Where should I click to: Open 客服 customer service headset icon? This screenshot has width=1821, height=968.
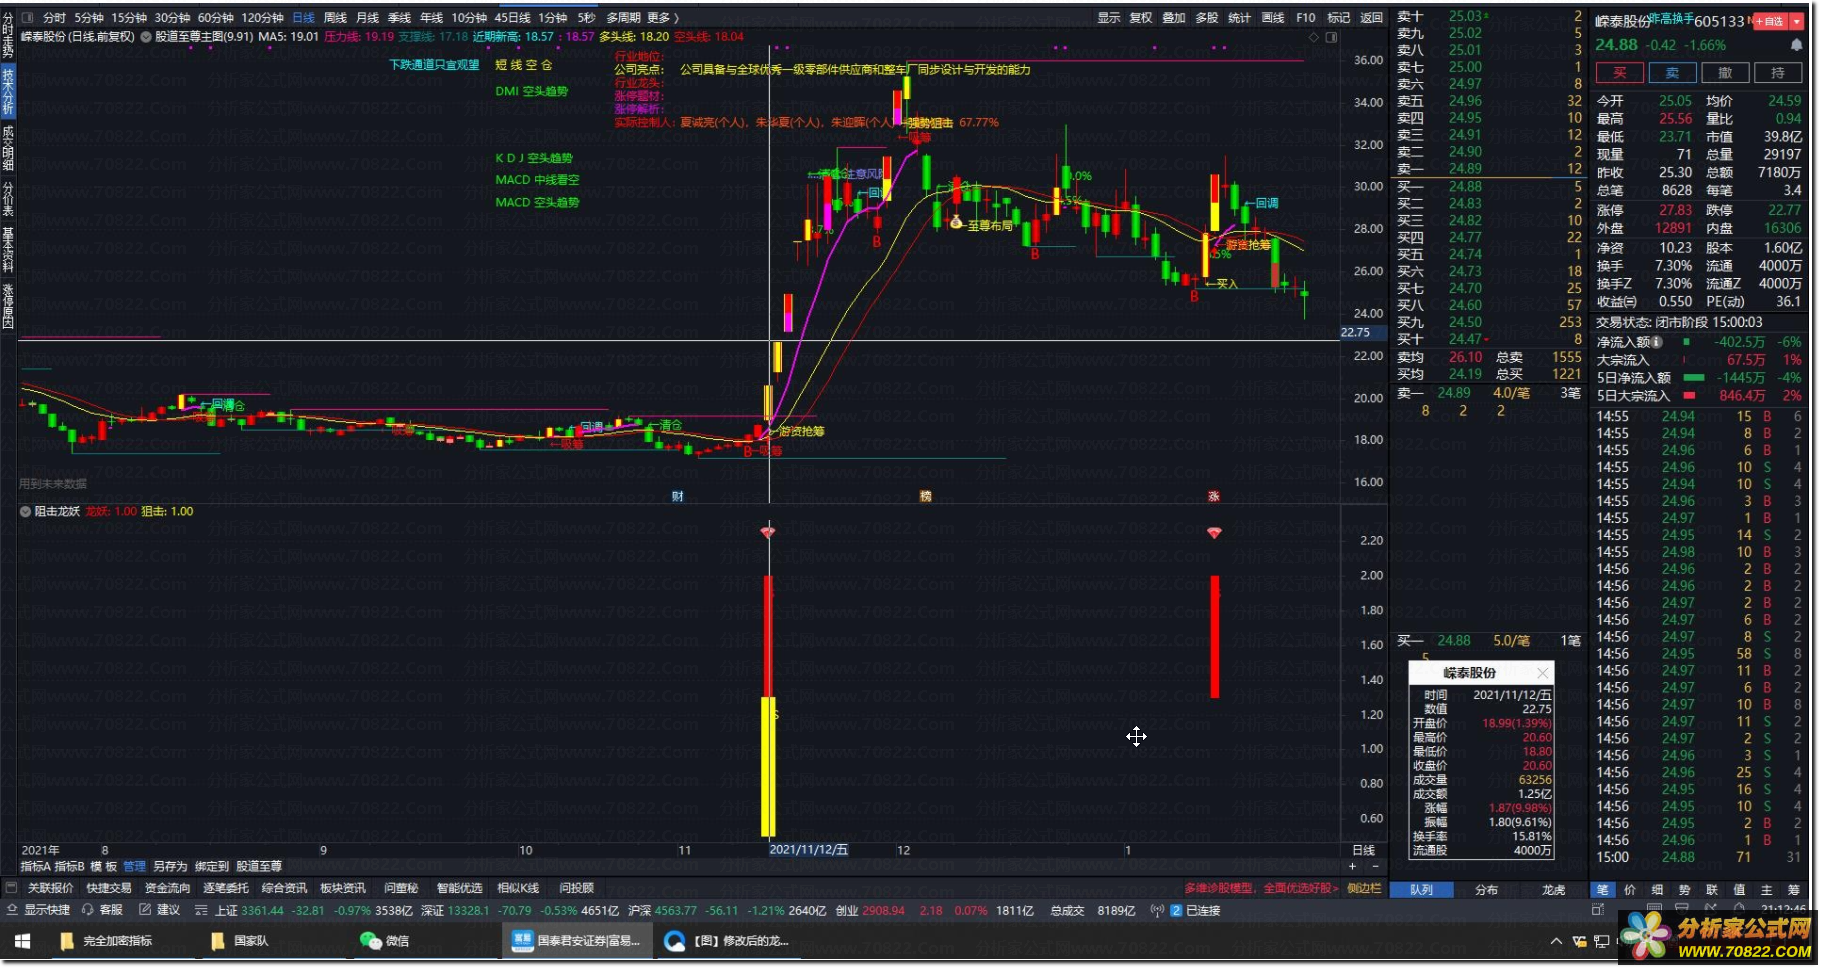[x=88, y=910]
